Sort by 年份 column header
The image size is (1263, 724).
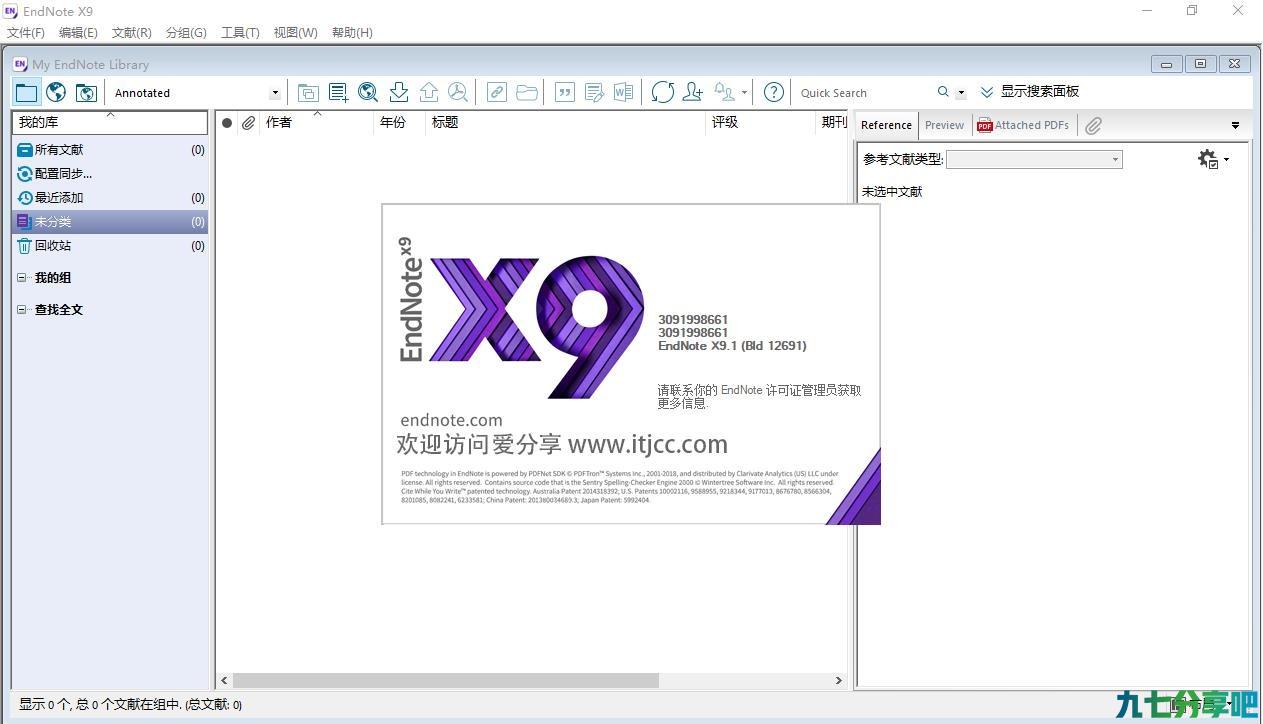click(x=400, y=123)
